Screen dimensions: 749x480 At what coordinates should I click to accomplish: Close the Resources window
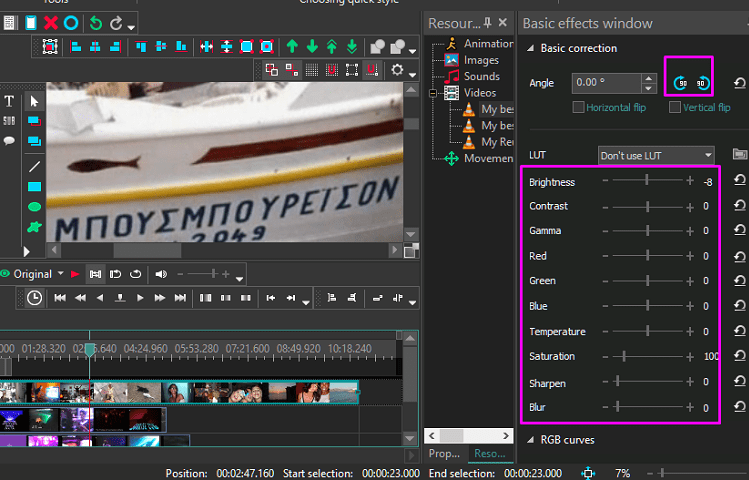tap(503, 22)
